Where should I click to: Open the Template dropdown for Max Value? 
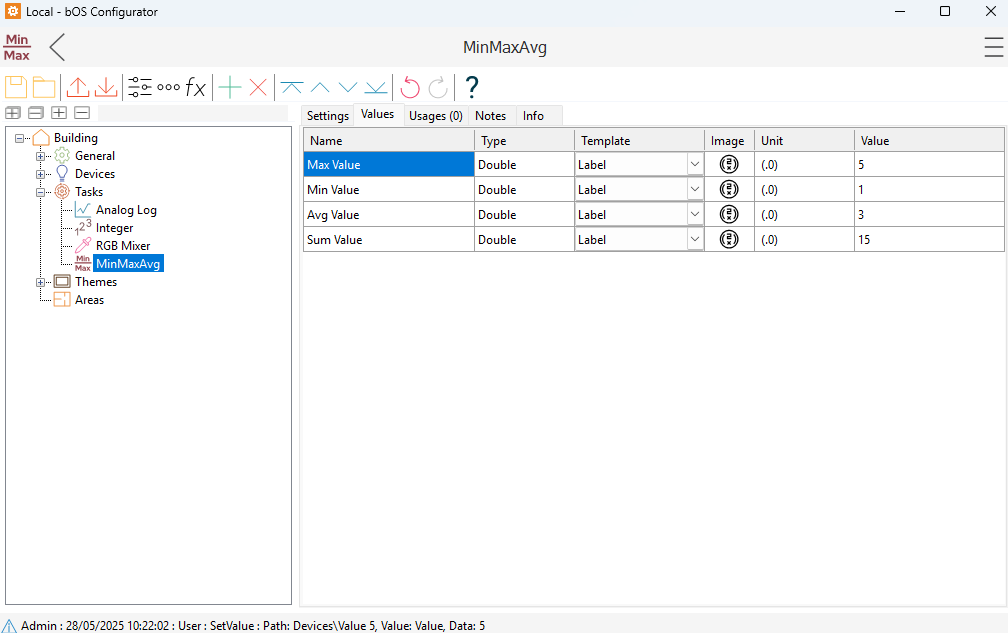coord(695,165)
